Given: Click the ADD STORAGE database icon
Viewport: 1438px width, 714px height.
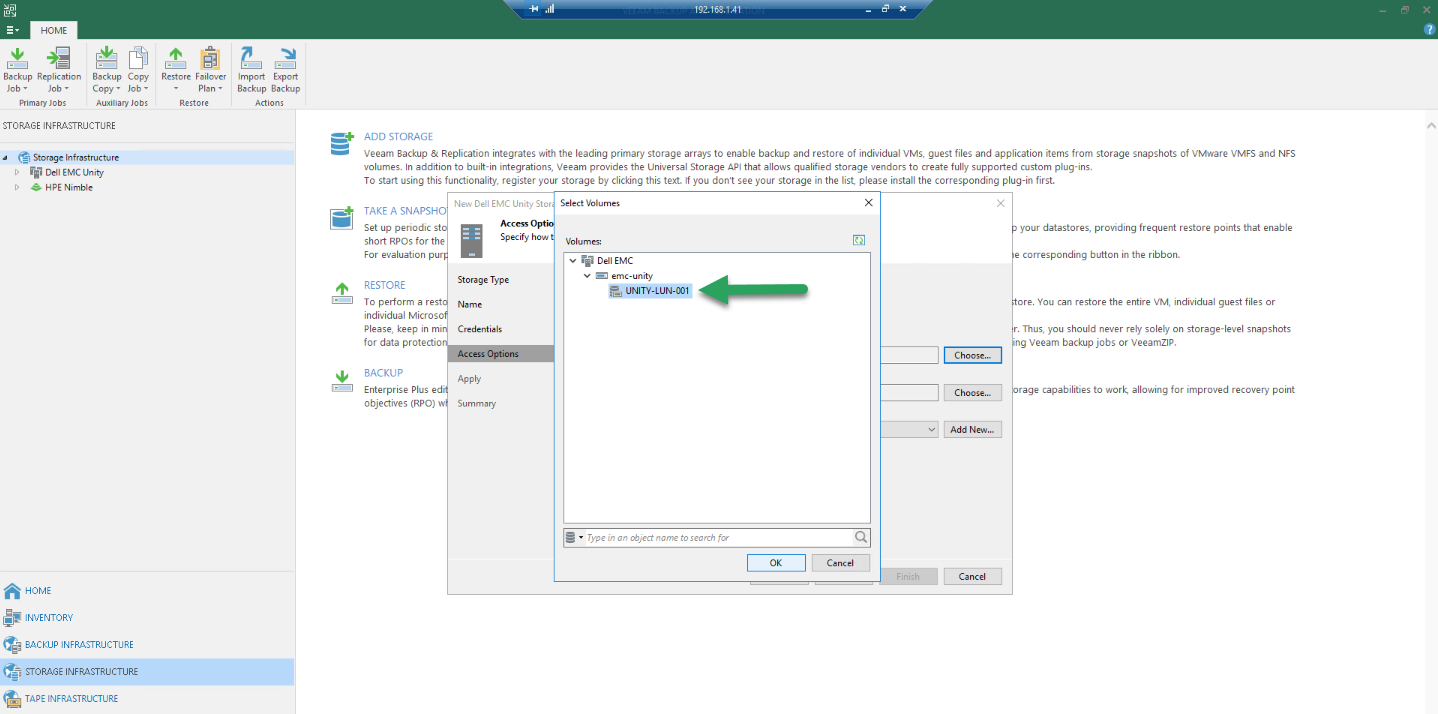Looking at the screenshot, I should pyautogui.click(x=342, y=144).
